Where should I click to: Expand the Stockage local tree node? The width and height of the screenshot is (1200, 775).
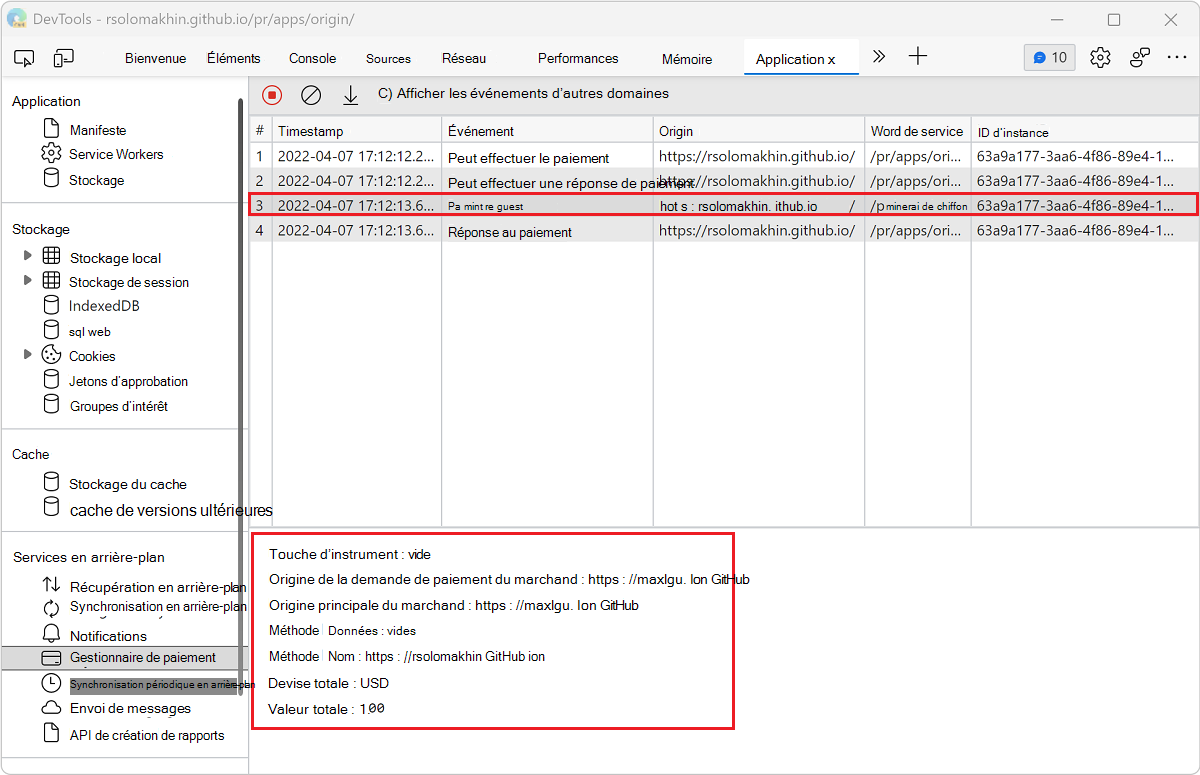pyautogui.click(x=27, y=257)
